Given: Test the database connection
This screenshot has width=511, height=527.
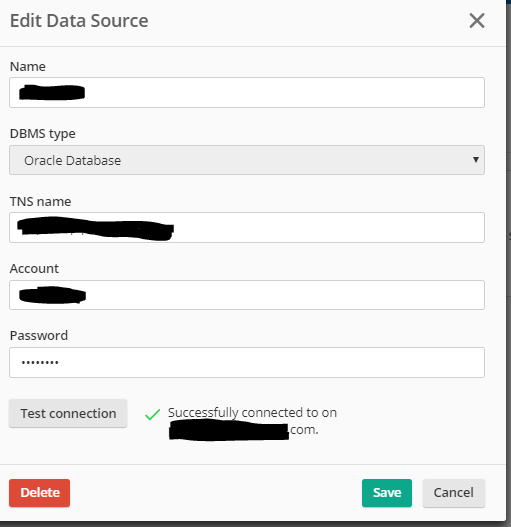Looking at the screenshot, I should [x=68, y=413].
